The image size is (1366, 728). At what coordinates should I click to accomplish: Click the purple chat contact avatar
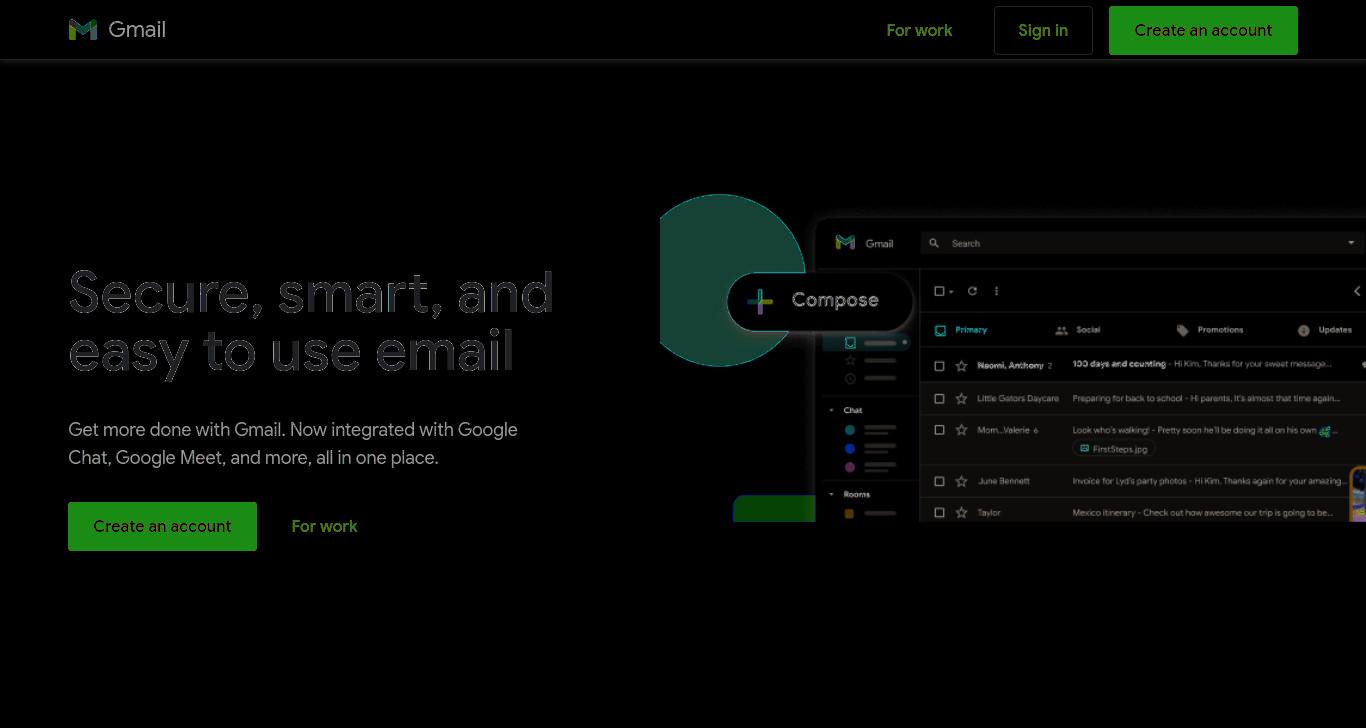(x=850, y=467)
